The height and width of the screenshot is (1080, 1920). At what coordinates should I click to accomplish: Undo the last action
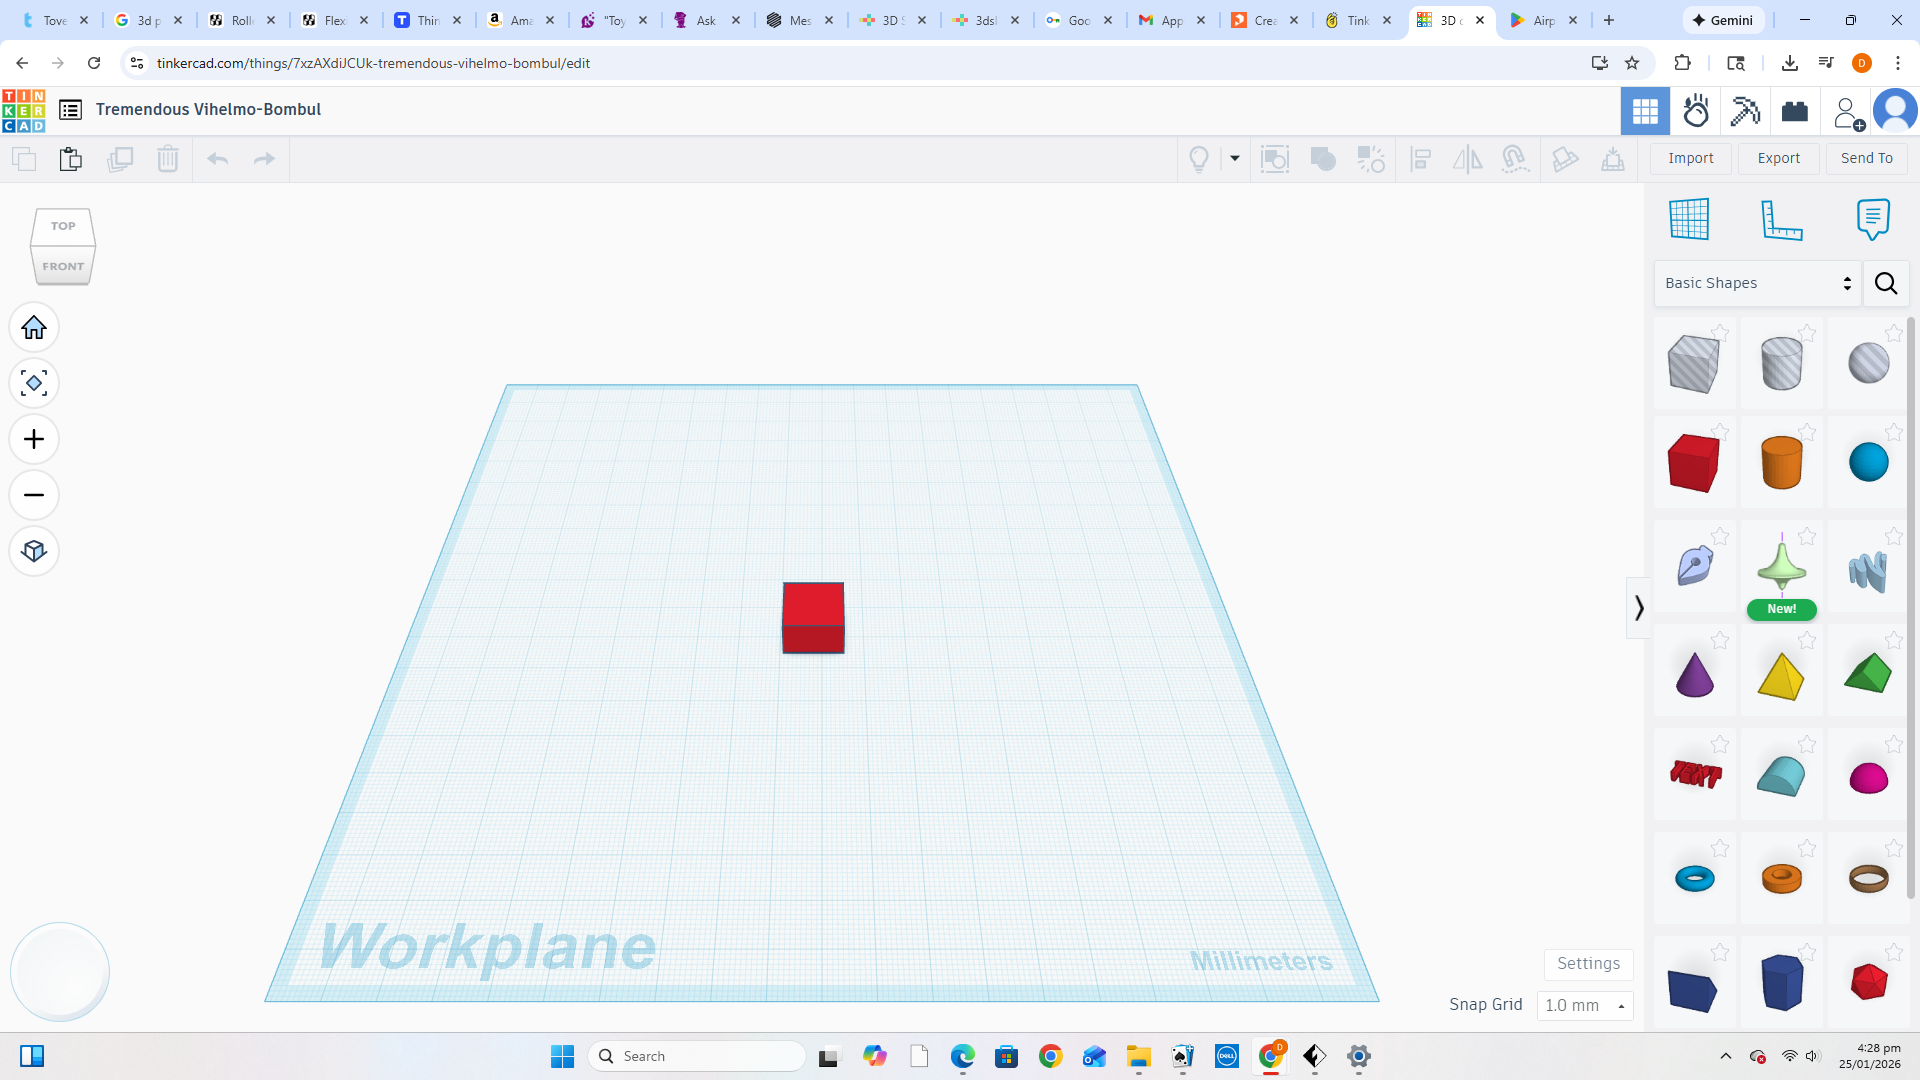[x=218, y=159]
